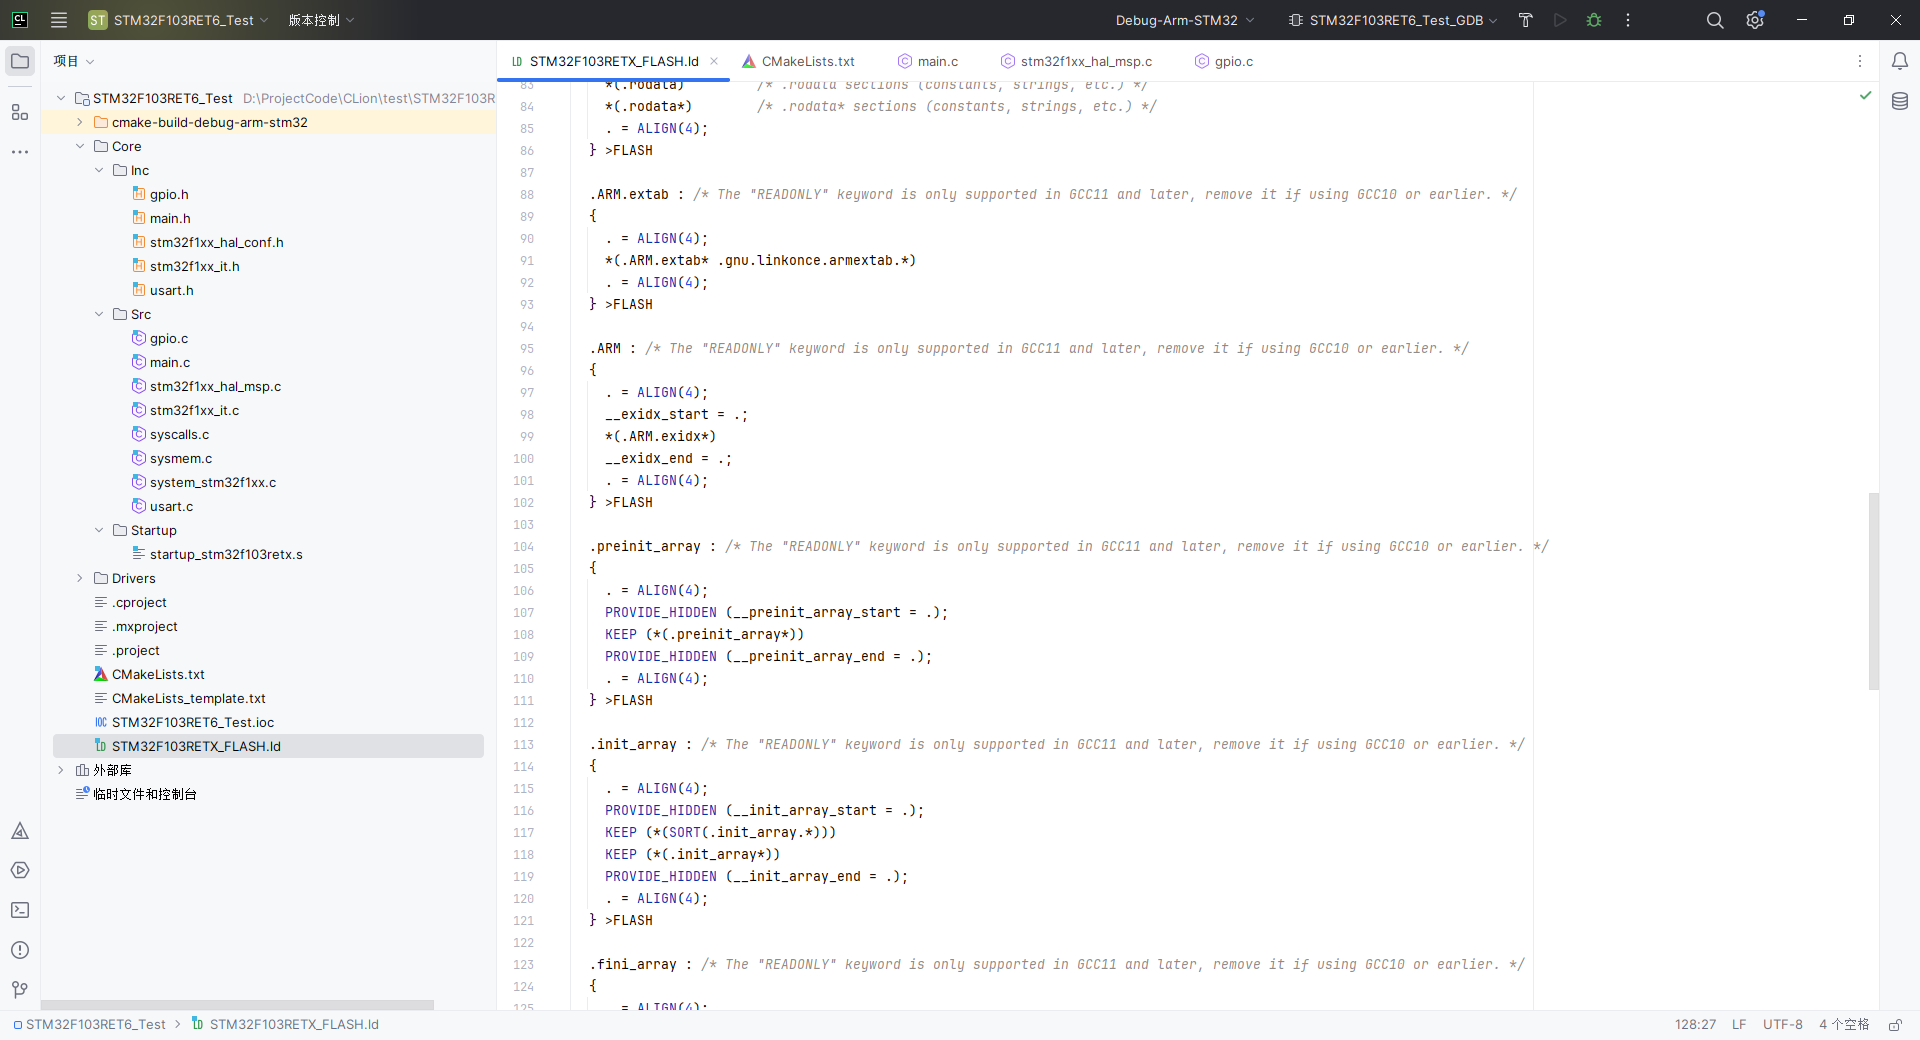
Task: Expand the 外部库 node
Action: 61,770
